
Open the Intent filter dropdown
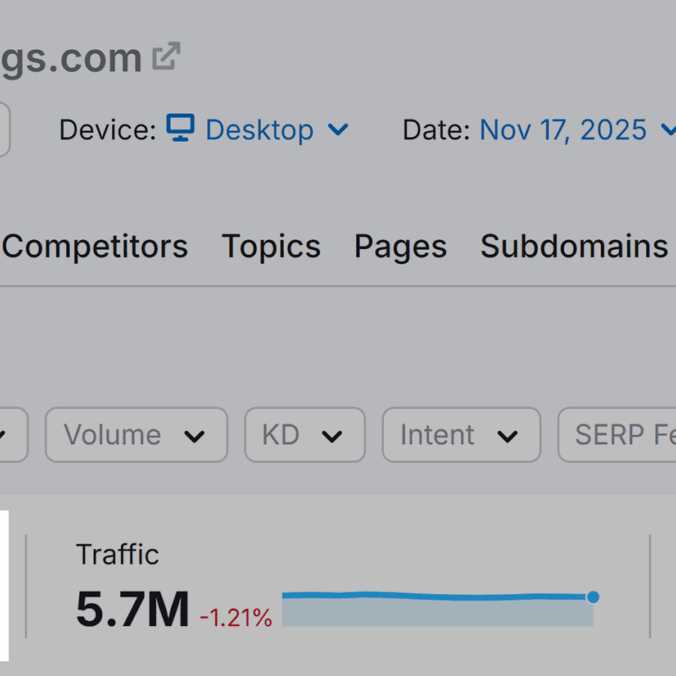461,435
